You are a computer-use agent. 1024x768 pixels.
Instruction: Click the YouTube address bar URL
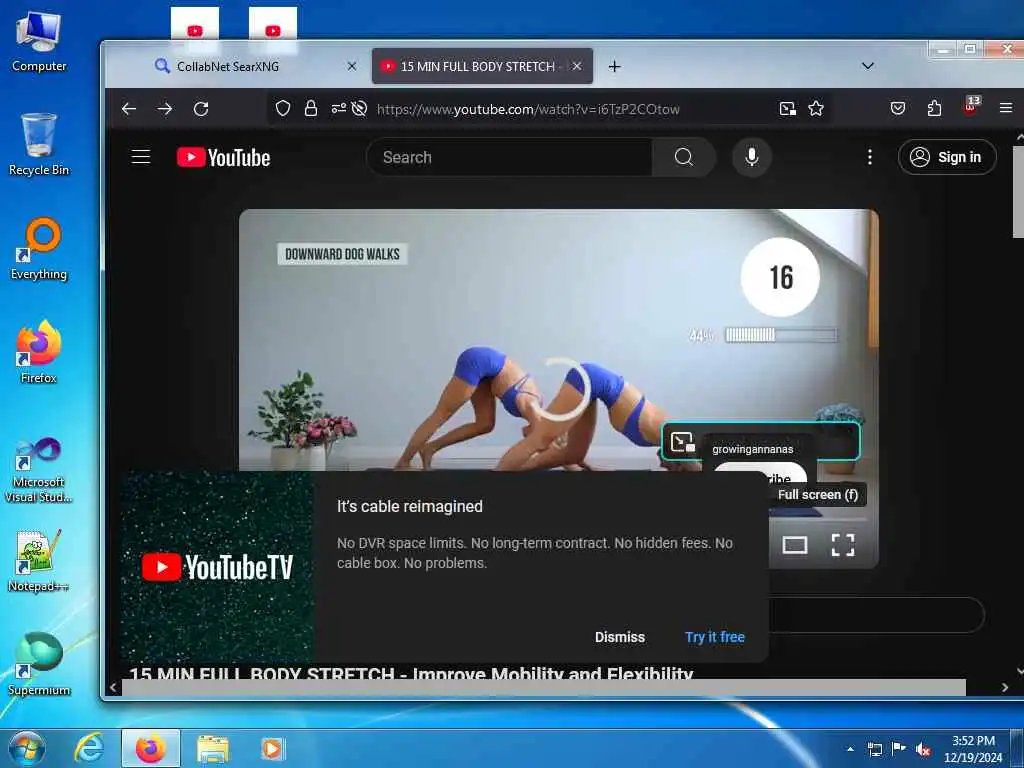pos(528,109)
